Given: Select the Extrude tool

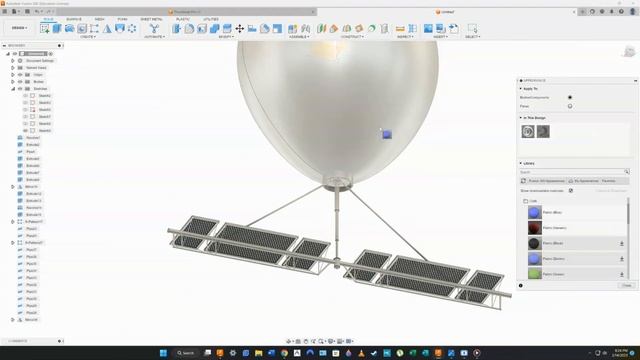Looking at the screenshot, I should pos(57,28).
